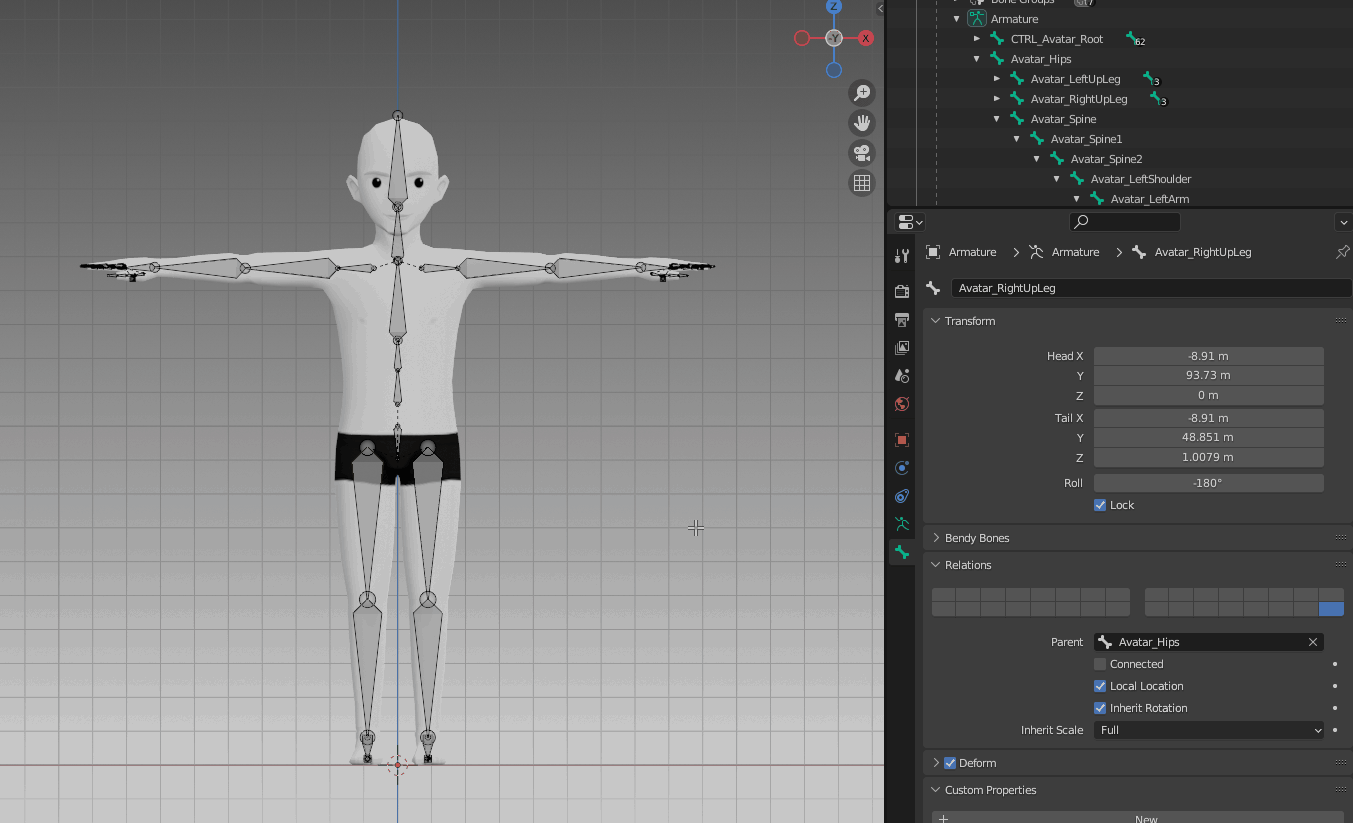Select Avatar_Spine1 in the outliner
1353x823 pixels.
[1086, 139]
